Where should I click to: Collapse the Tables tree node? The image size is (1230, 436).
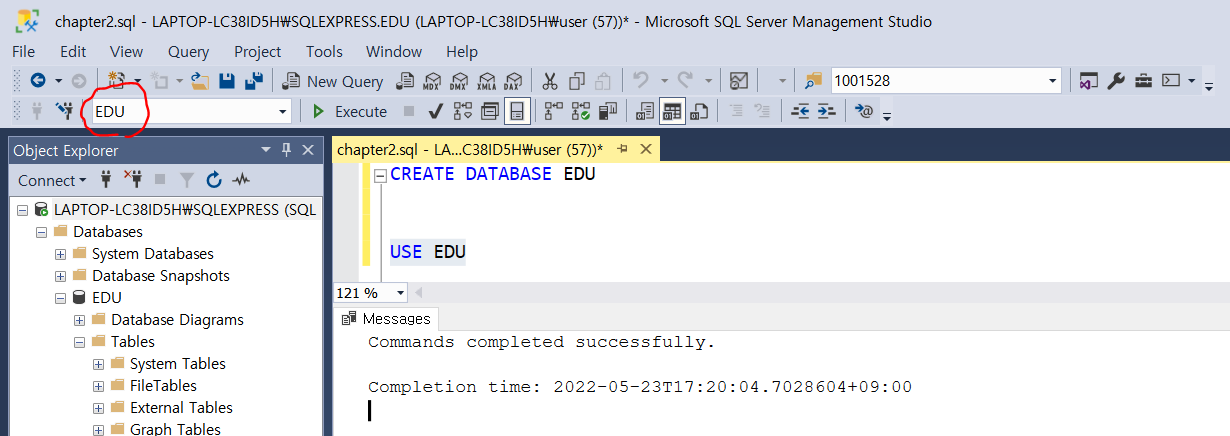(x=79, y=342)
